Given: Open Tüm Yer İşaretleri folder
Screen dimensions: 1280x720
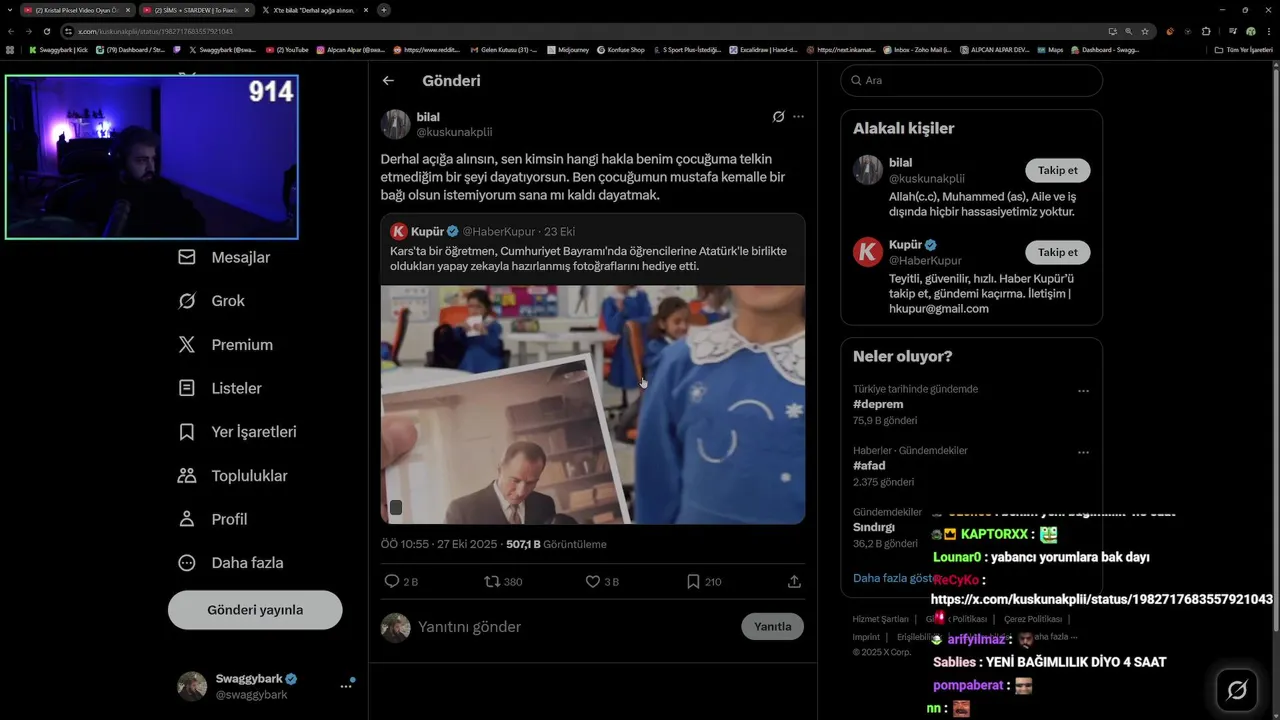Looking at the screenshot, I should click(x=1242, y=49).
